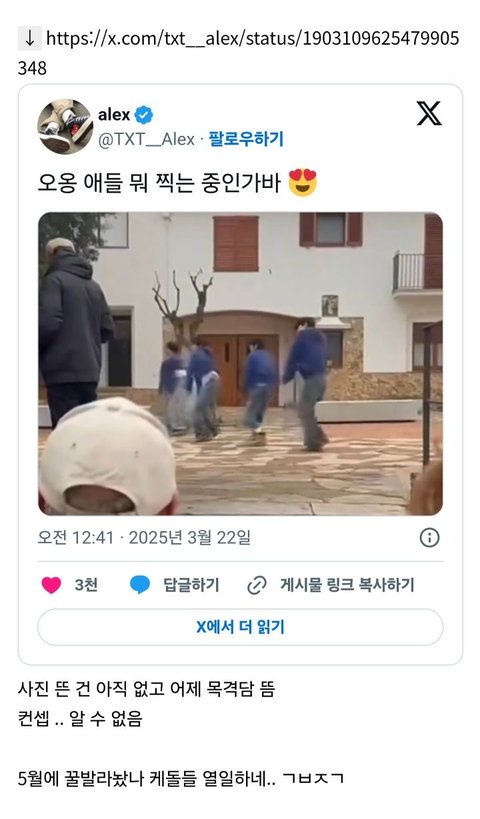Follow alex via 팔로우하기
Screen dimensions: 480x819
coord(245,139)
